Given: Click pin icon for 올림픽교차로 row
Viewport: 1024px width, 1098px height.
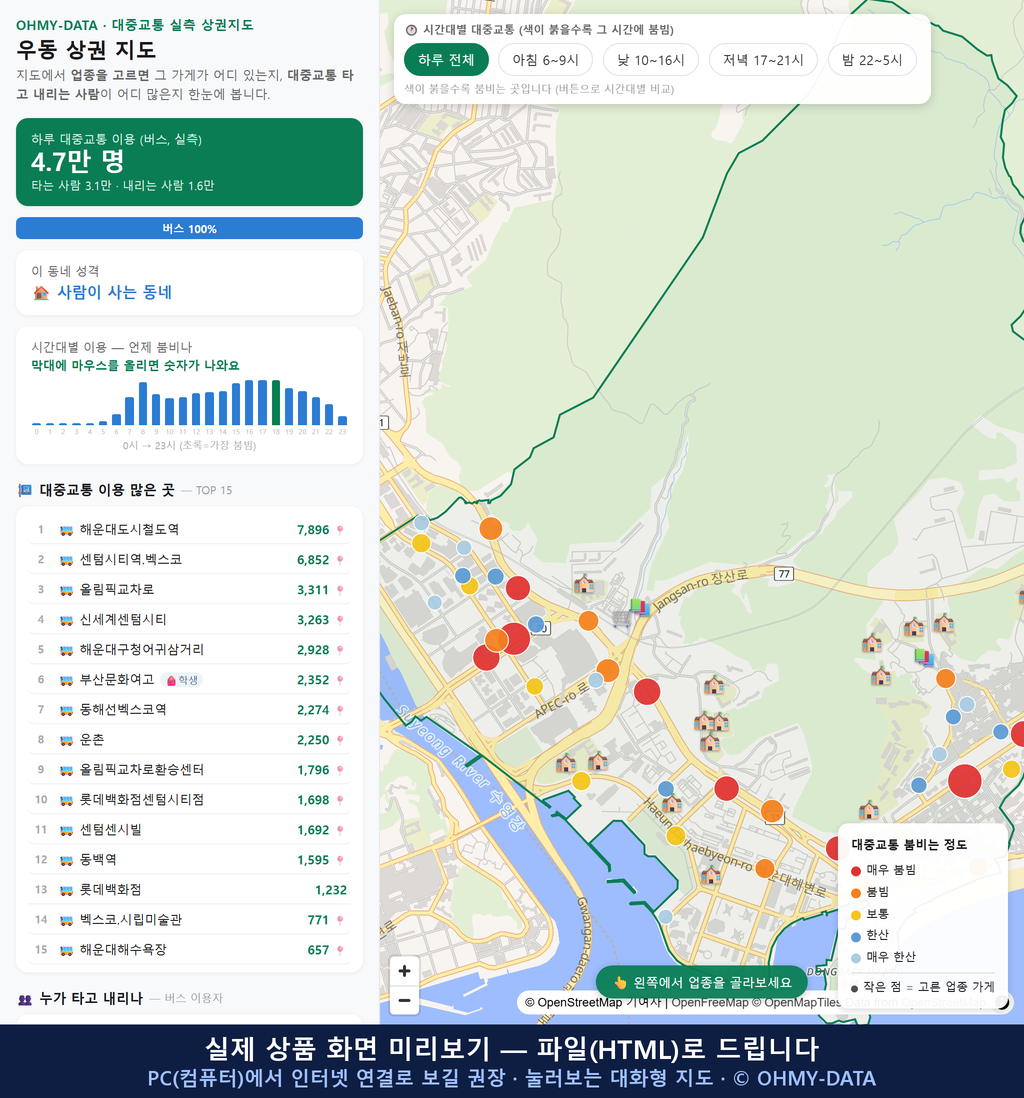Looking at the screenshot, I should tap(340, 590).
